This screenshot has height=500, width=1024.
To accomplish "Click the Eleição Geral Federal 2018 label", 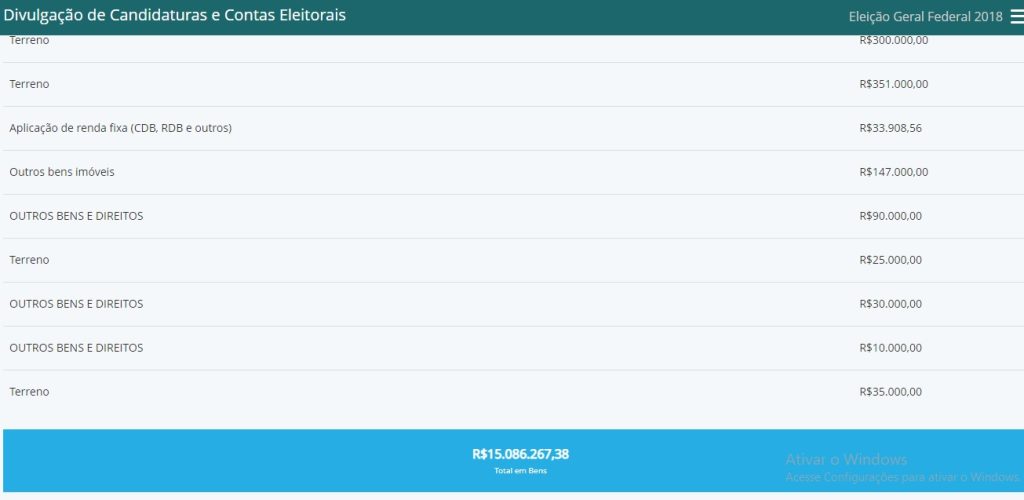I will [x=925, y=17].
